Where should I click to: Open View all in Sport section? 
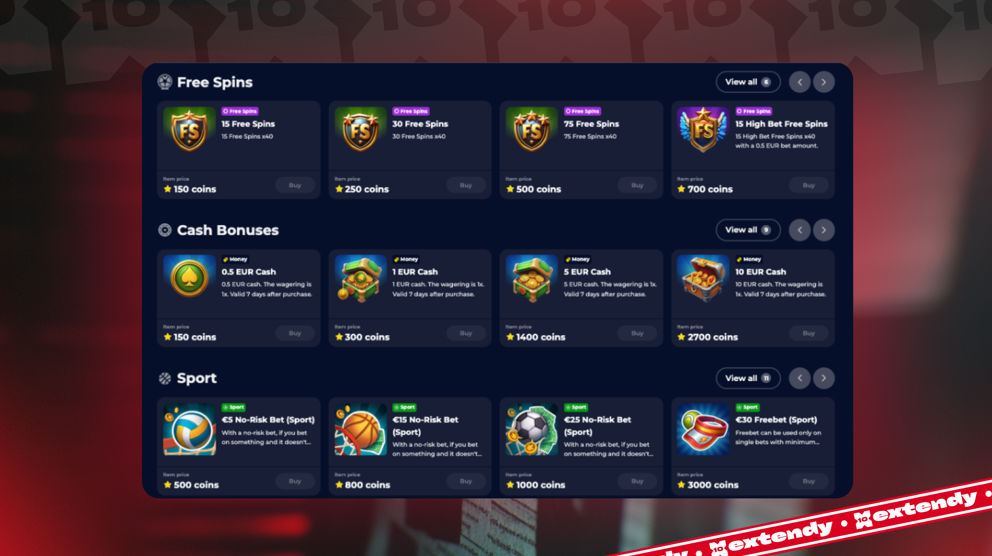(748, 378)
